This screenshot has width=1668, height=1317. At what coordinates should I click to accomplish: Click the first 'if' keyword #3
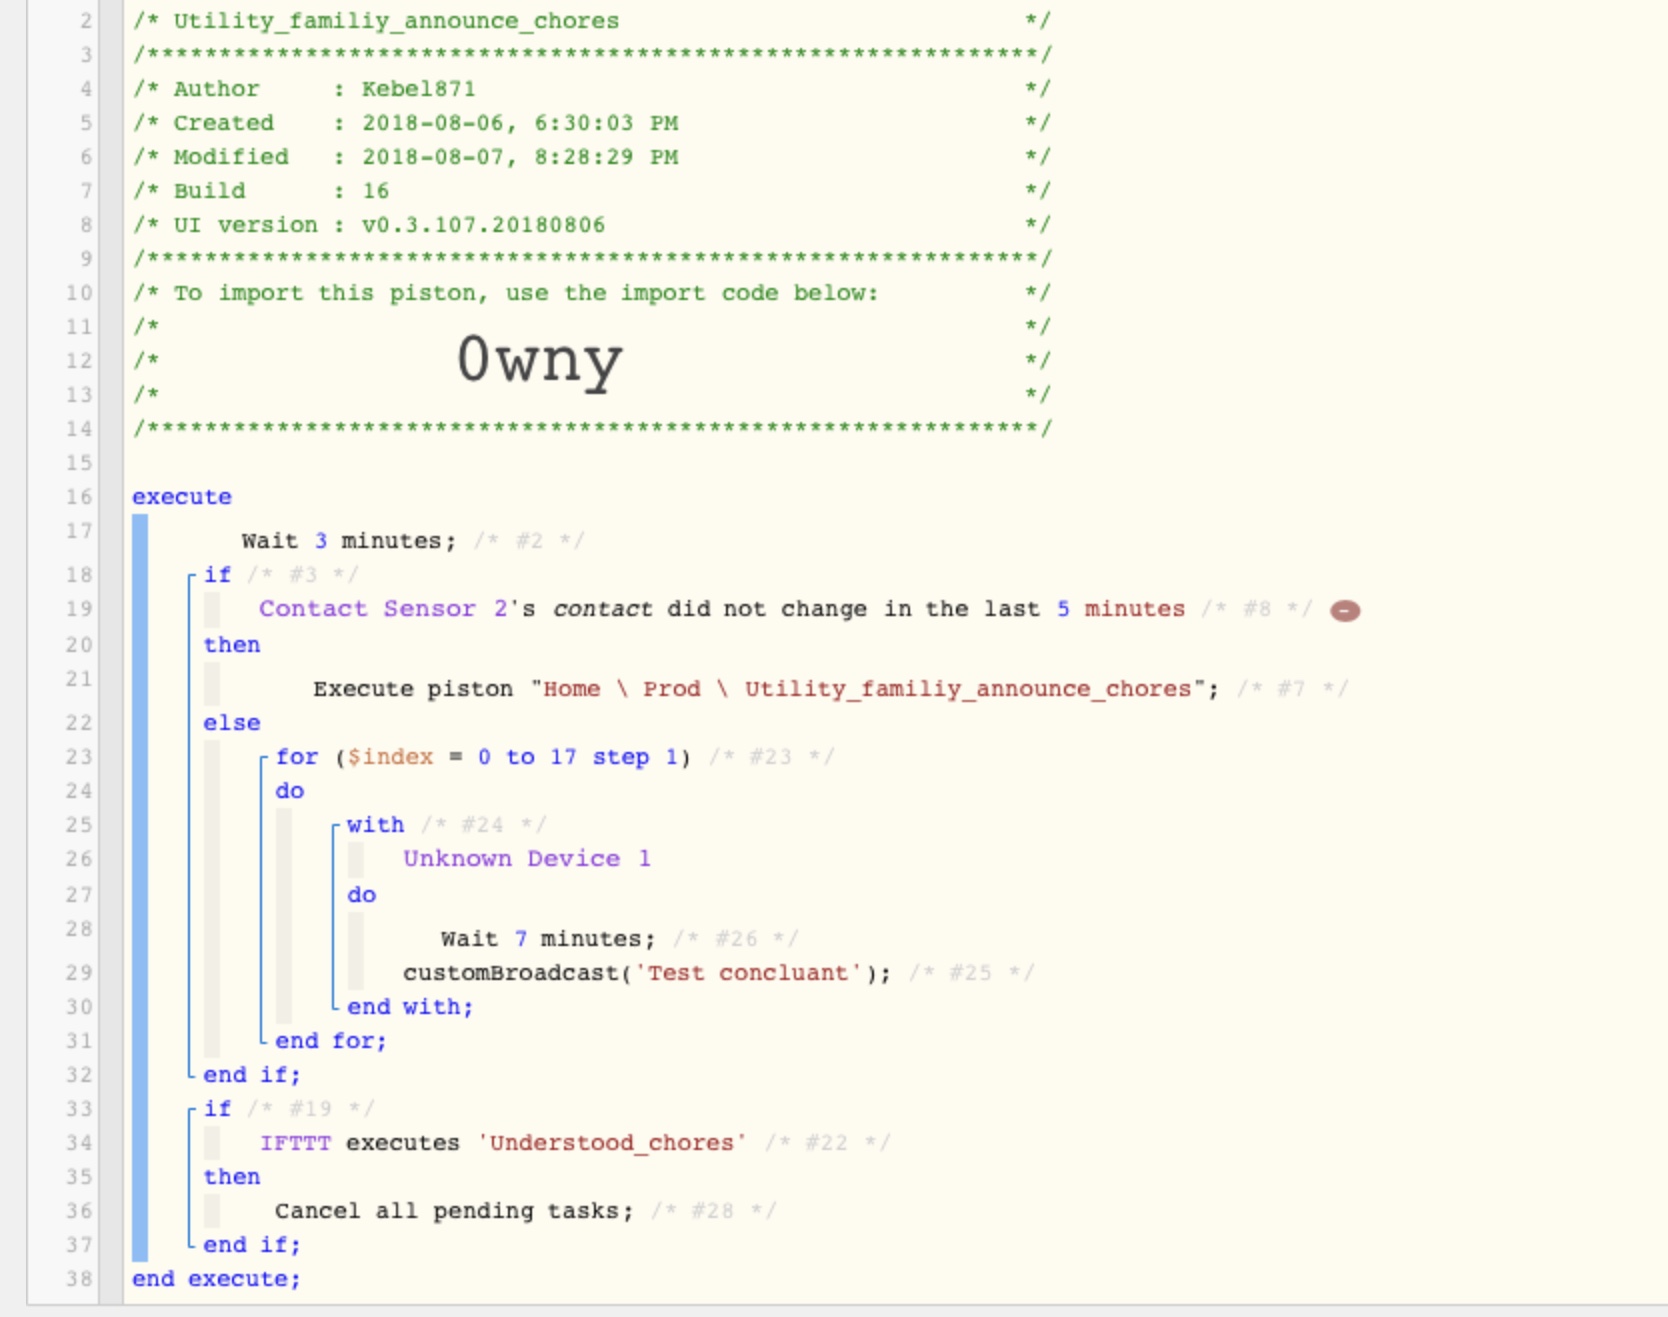tap(217, 575)
